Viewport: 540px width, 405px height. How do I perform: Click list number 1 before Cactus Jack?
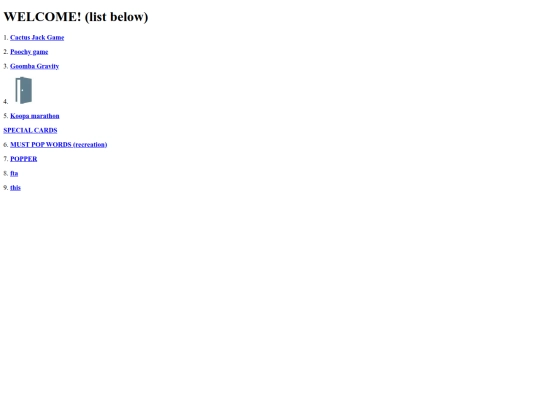pos(6,38)
